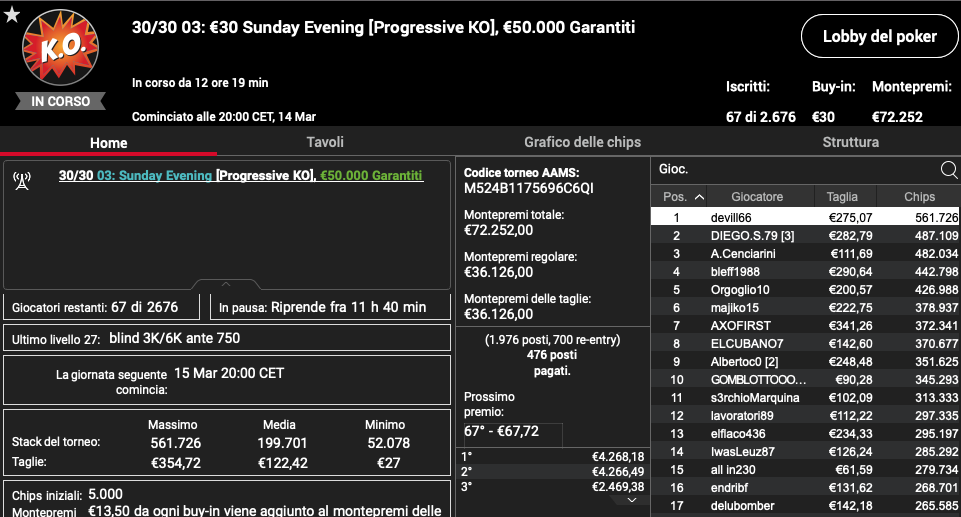Sort by the Taglia column header

pyautogui.click(x=841, y=197)
